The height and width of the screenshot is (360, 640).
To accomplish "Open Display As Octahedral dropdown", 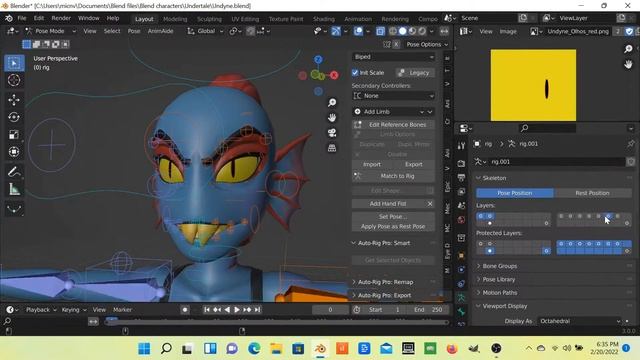I will click(580, 321).
